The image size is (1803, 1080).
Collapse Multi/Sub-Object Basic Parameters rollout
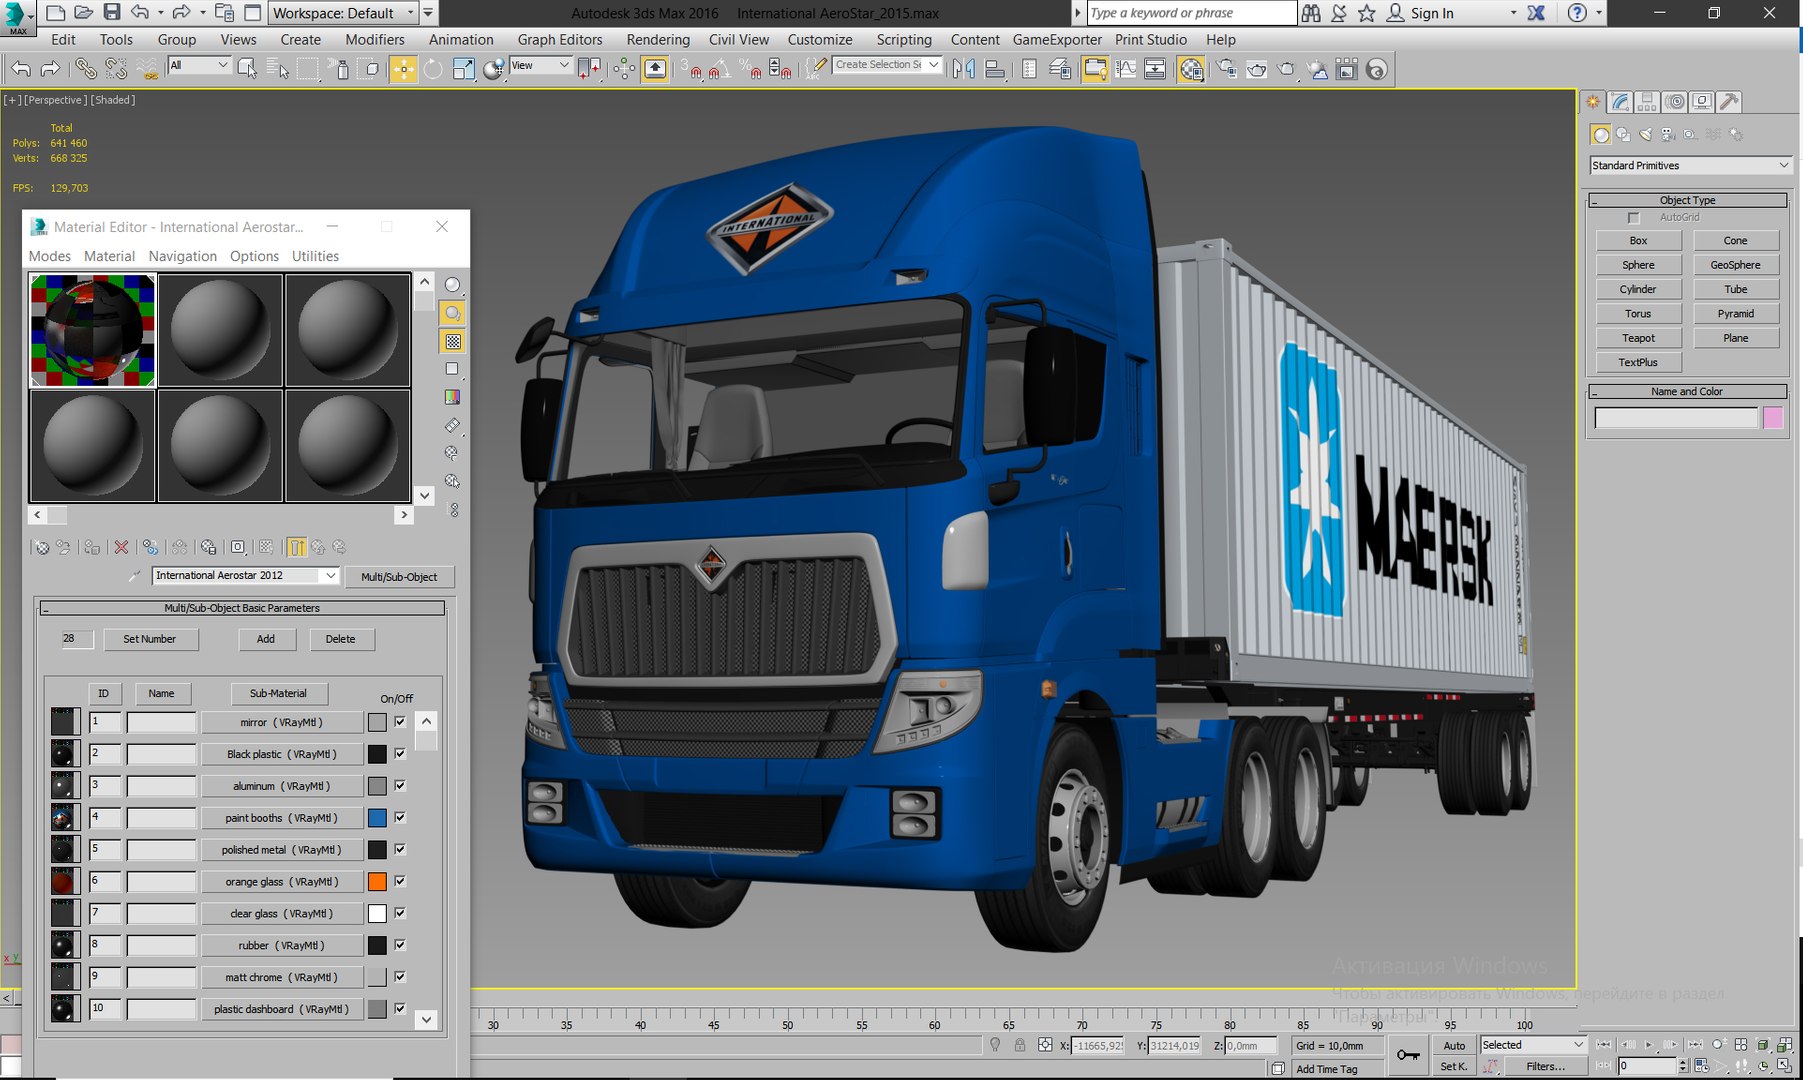click(x=242, y=608)
